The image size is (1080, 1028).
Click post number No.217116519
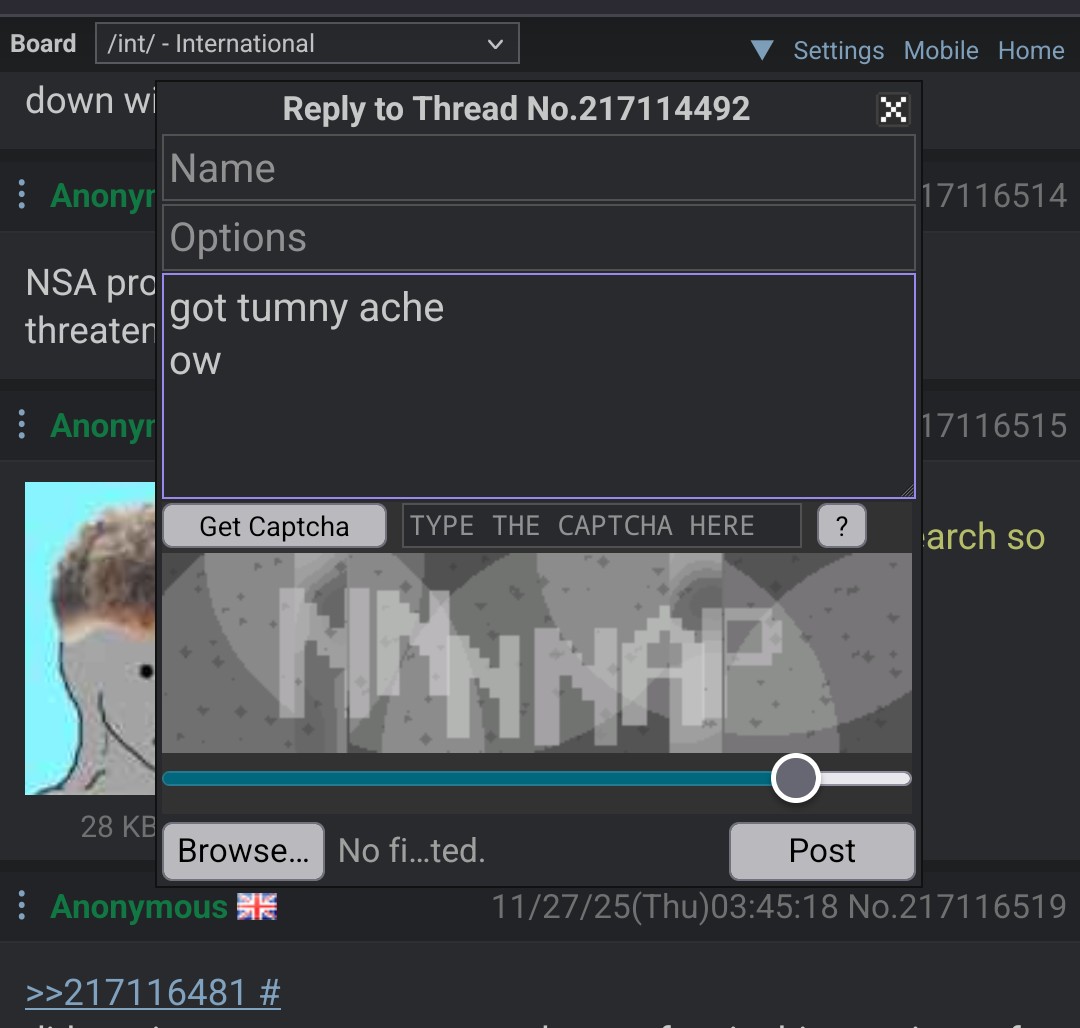957,906
